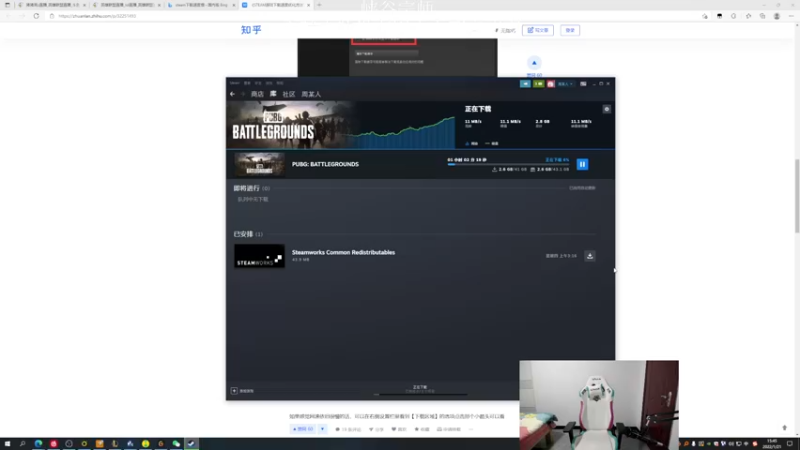Switch to the first browser tab
This screenshot has height=450, width=800.
click(x=51, y=5)
